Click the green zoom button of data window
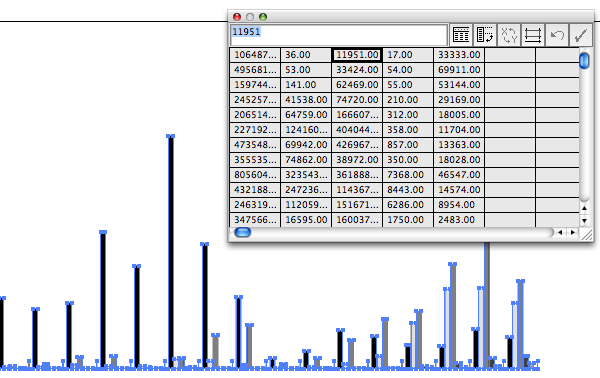 point(263,17)
